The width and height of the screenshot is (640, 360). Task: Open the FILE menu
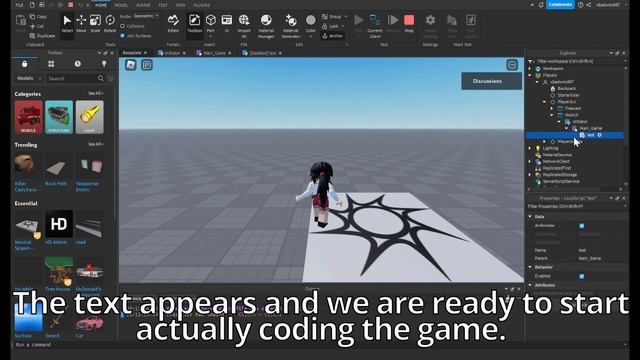(19, 5)
